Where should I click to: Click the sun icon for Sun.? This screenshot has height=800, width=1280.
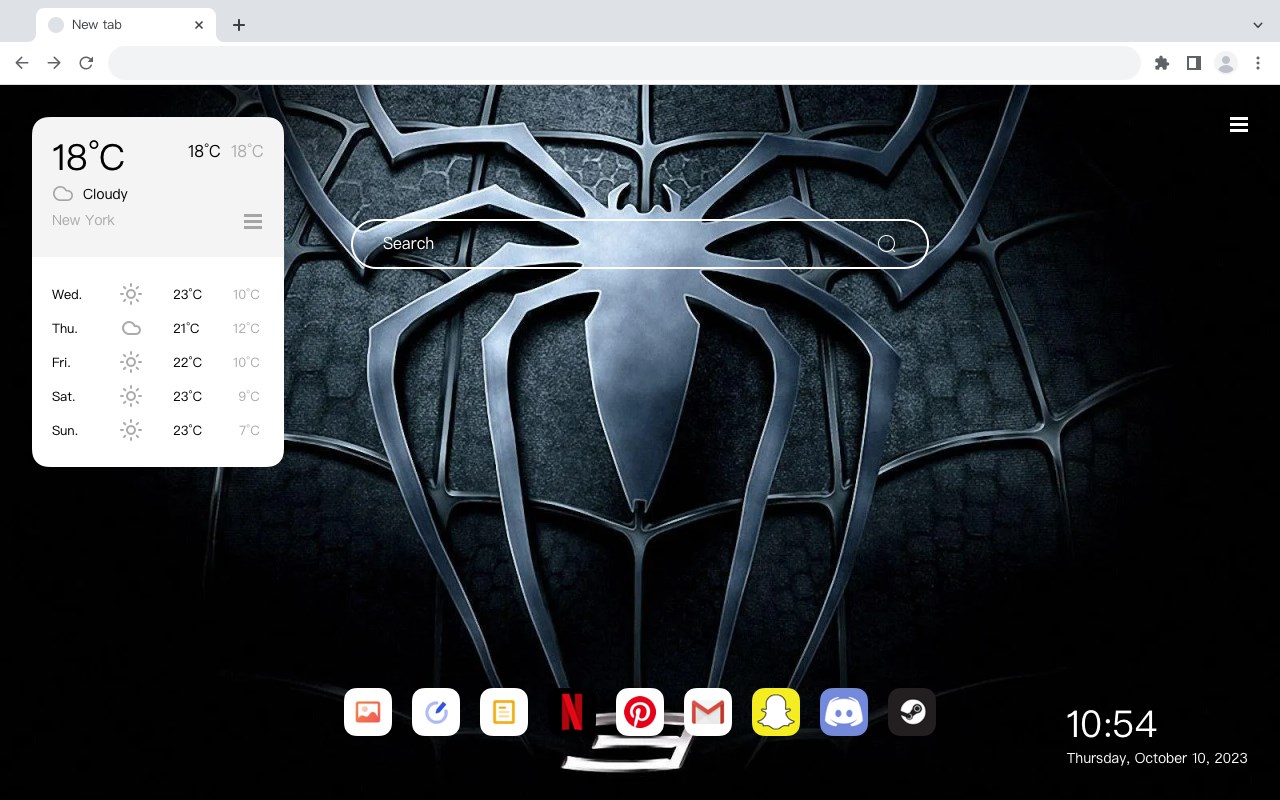131,430
